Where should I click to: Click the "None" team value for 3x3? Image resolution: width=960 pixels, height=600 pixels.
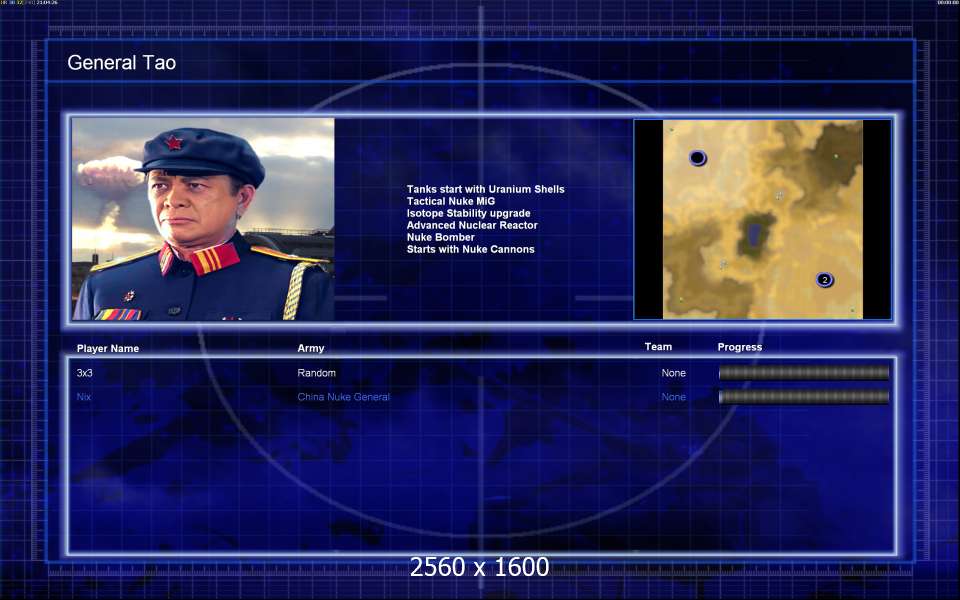point(673,373)
